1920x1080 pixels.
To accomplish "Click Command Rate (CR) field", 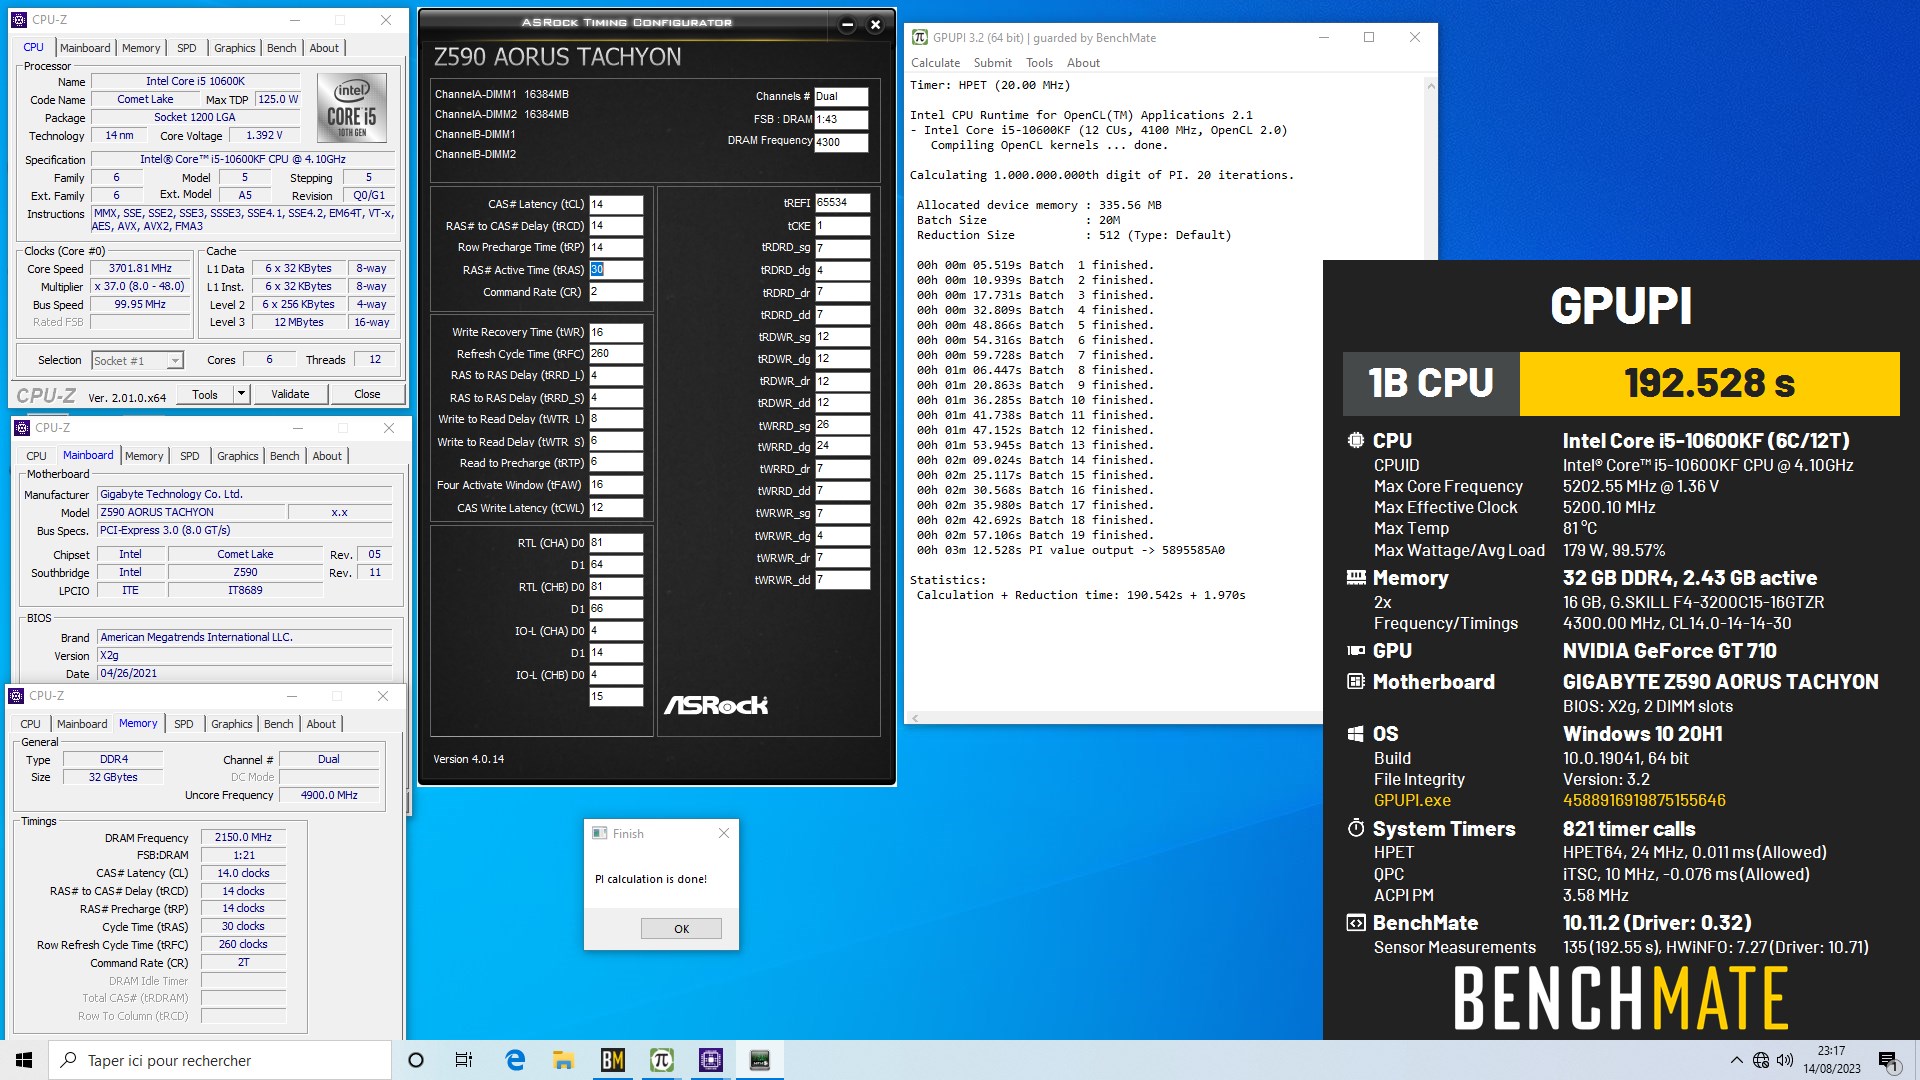I will tap(616, 292).
